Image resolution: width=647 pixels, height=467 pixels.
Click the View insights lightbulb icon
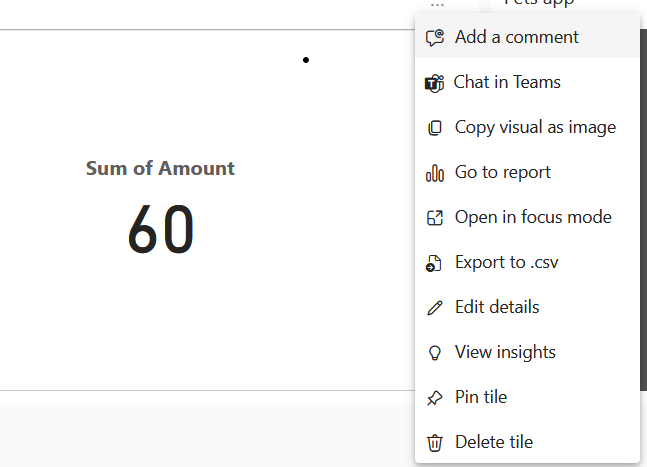(x=434, y=353)
